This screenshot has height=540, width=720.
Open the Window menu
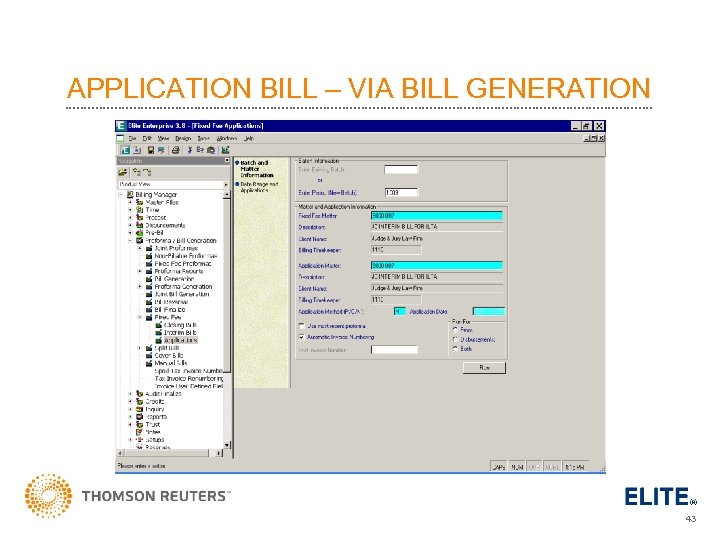coord(227,138)
